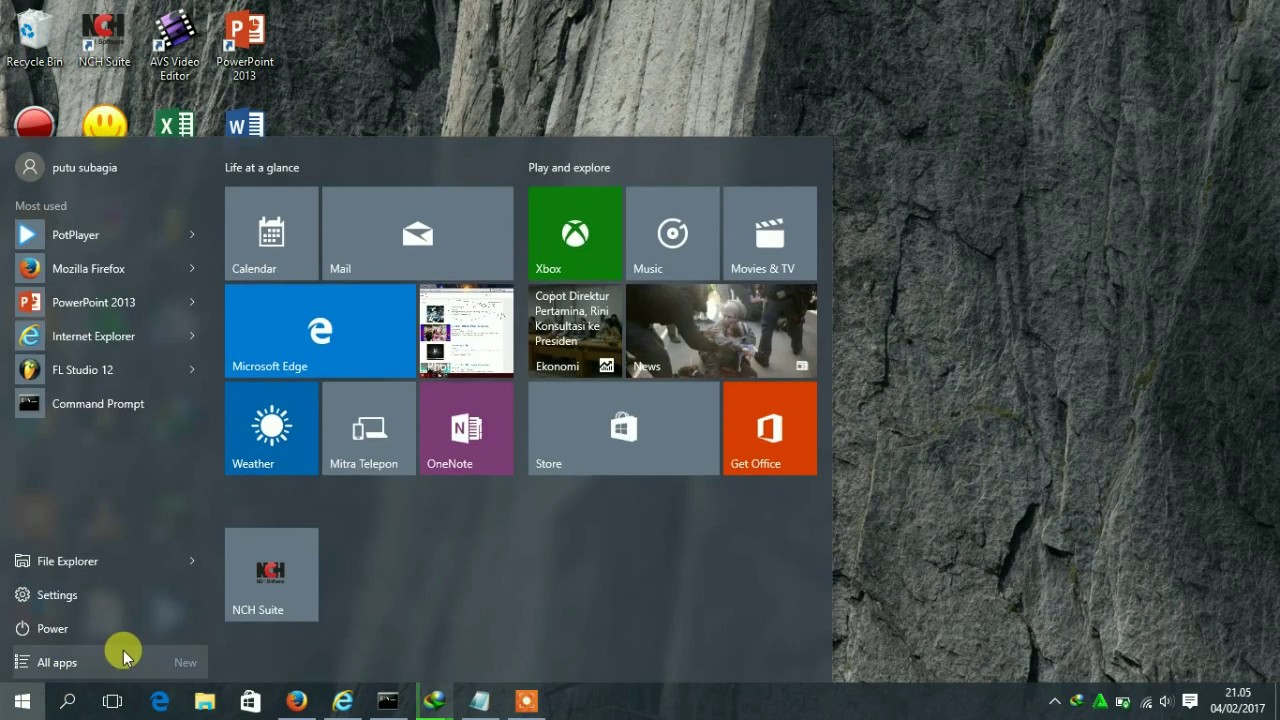Select the AVS Video Editor desktop shortcut
The width and height of the screenshot is (1280, 720).
pyautogui.click(x=175, y=45)
